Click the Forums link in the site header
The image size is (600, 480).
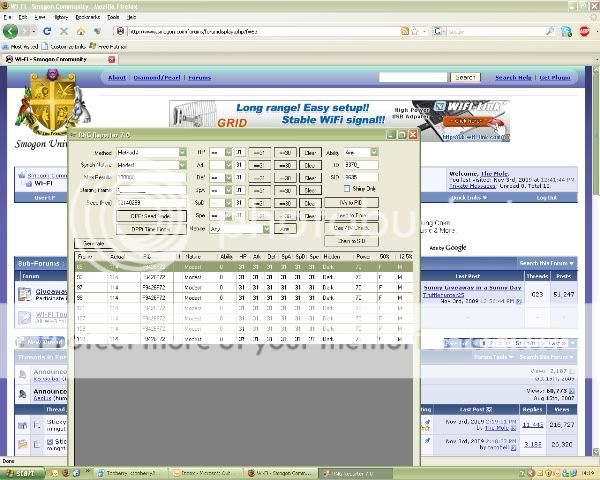tap(199, 77)
